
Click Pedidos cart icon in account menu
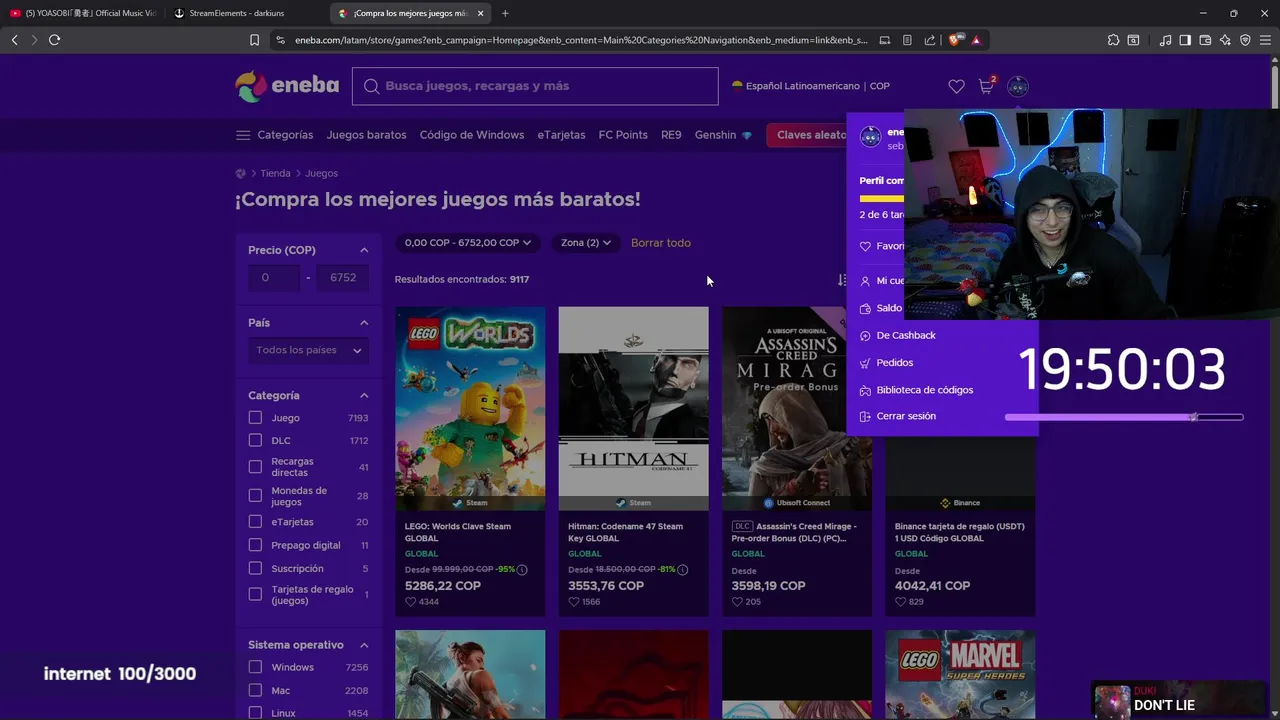point(865,363)
